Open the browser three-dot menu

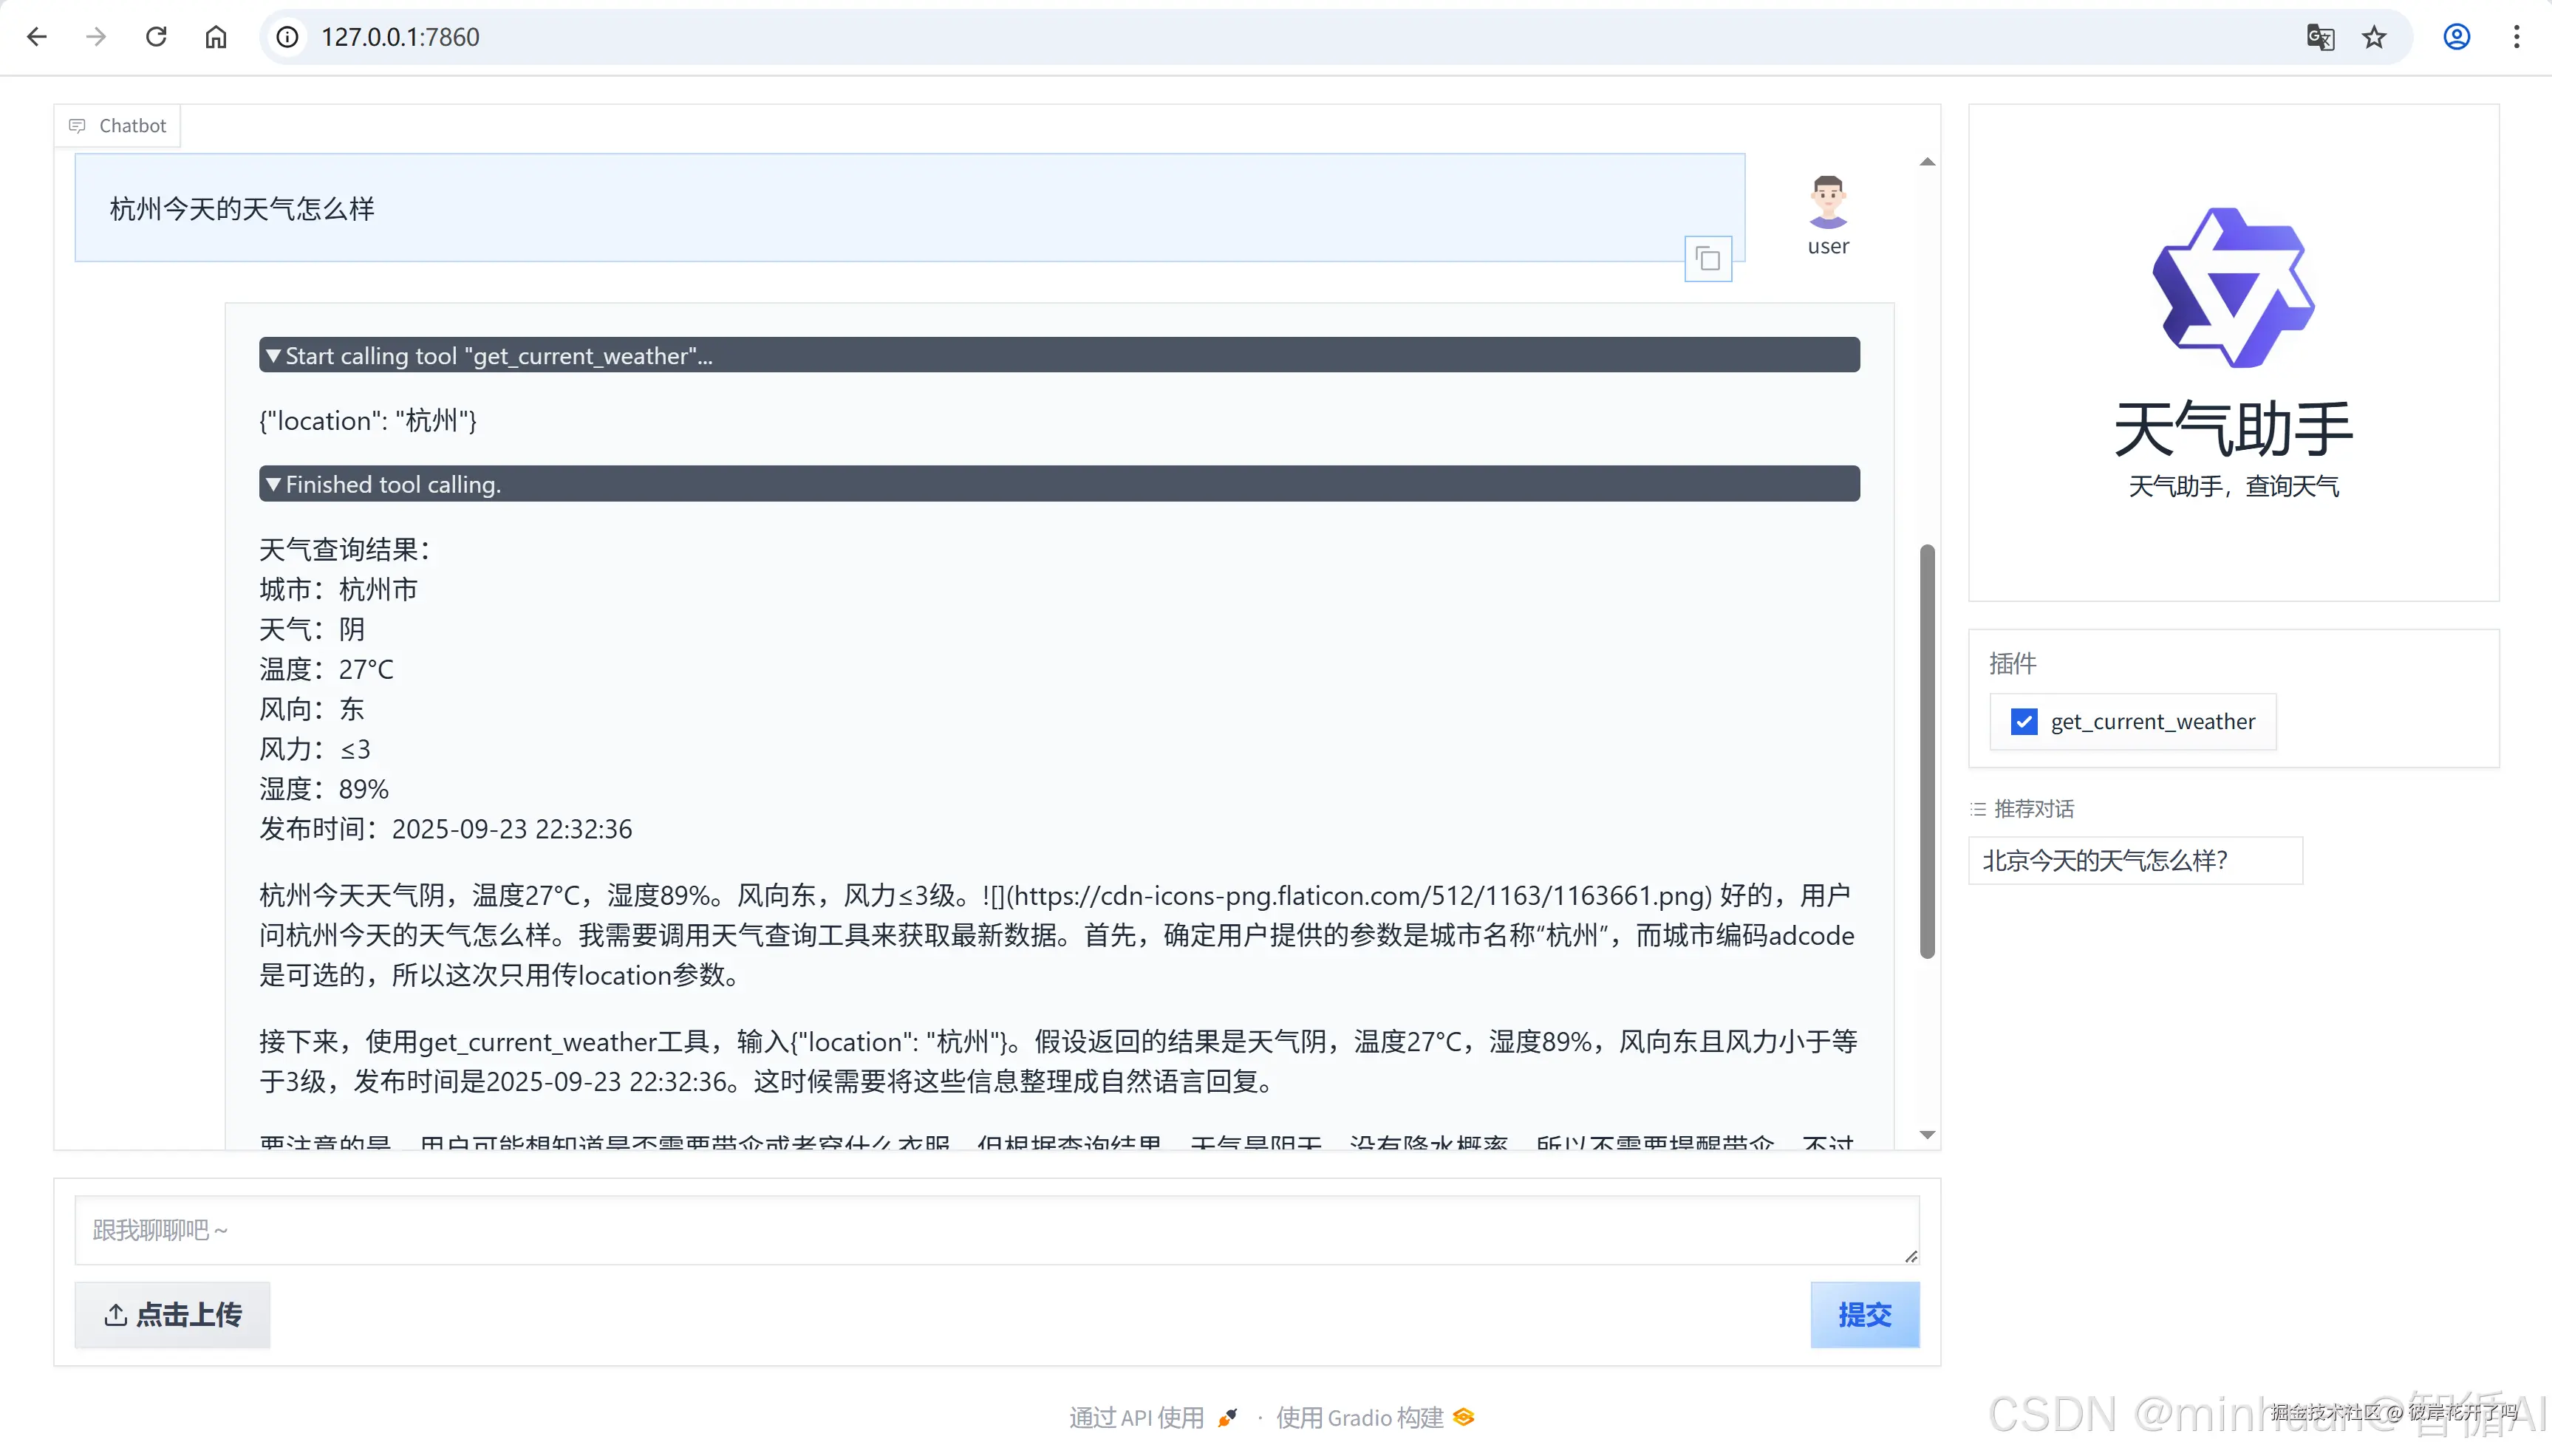pos(2517,37)
